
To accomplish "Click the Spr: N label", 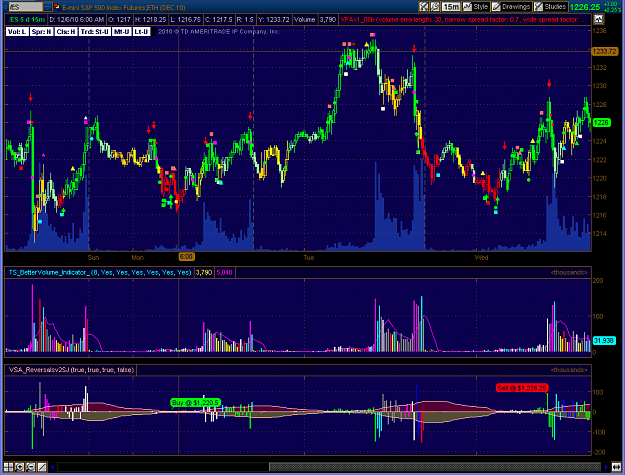I will click(x=41, y=31).
